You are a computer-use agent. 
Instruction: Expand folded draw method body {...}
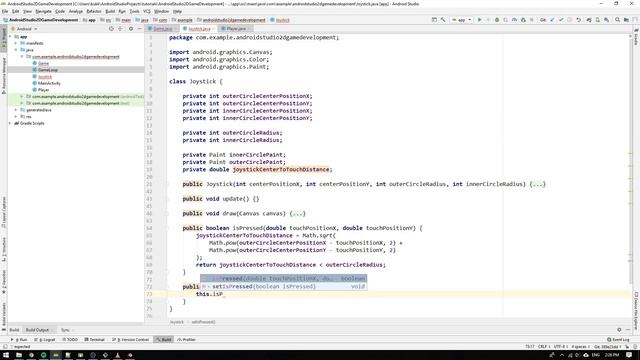[x=298, y=213]
